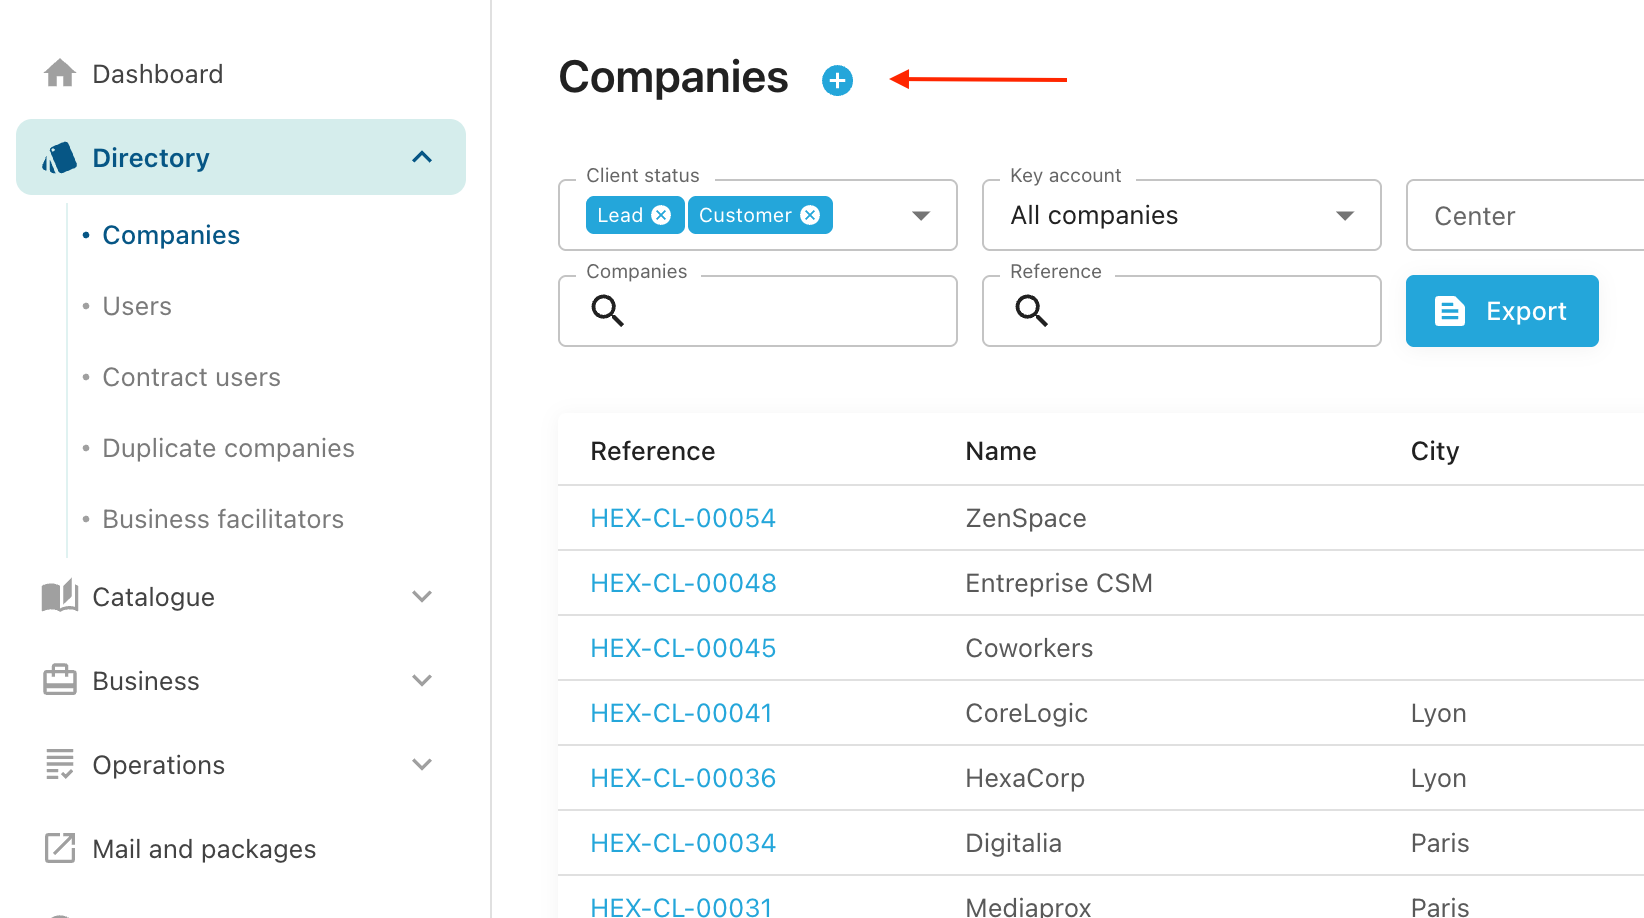Image resolution: width=1644 pixels, height=918 pixels.
Task: Click the Export button
Action: point(1501,311)
